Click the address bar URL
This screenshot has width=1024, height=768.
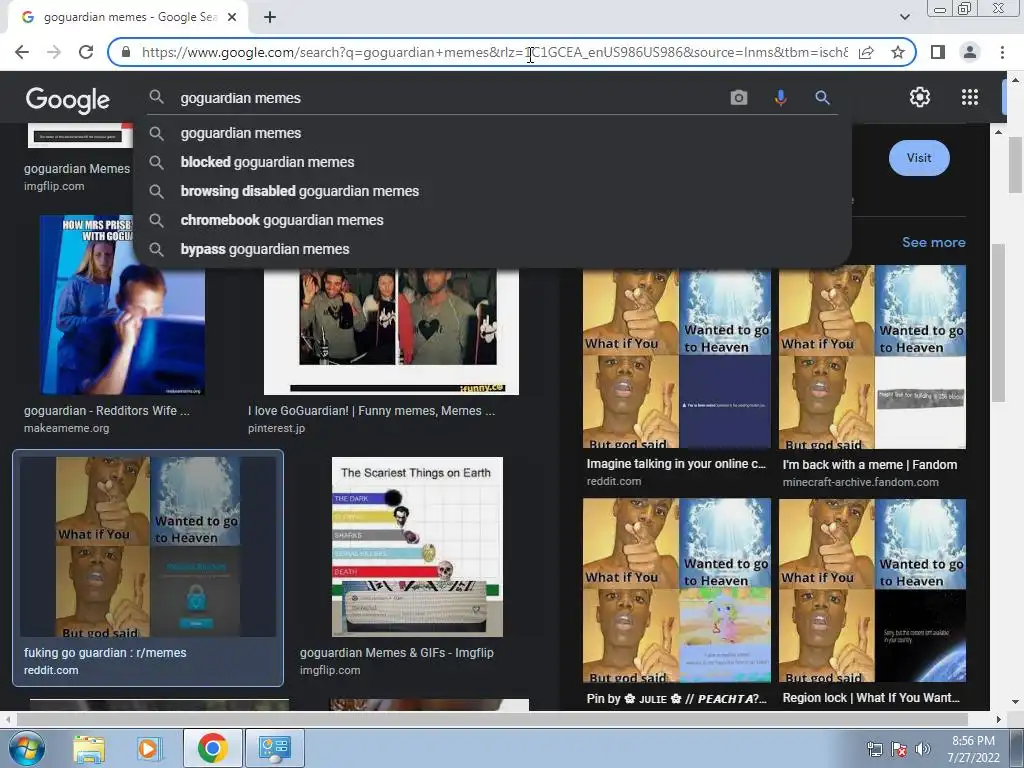click(494, 52)
